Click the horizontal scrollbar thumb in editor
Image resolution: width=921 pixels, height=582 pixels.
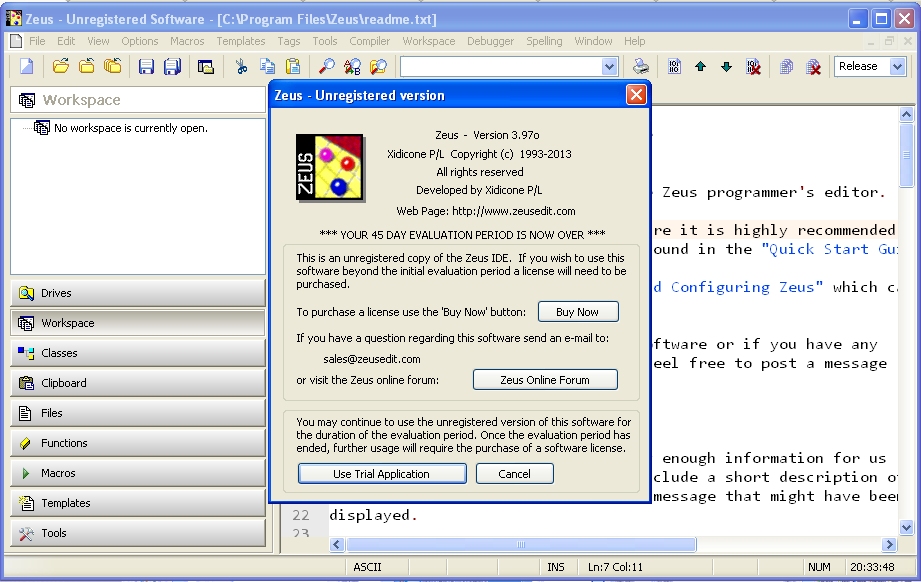[x=521, y=544]
